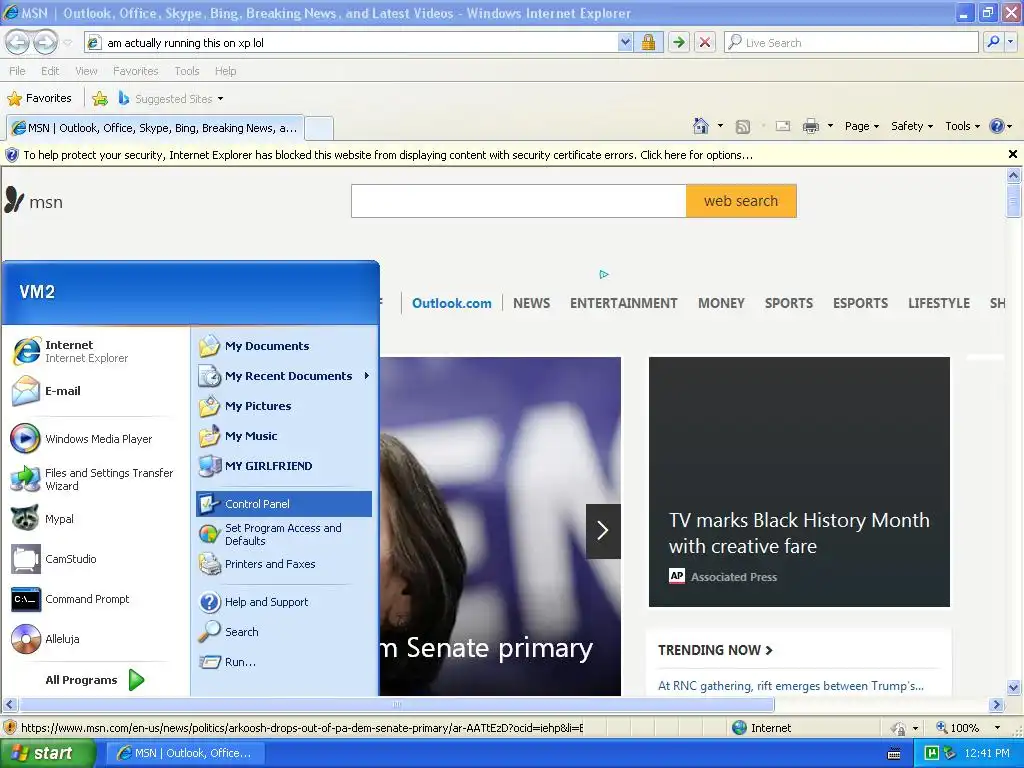Focus the Live Search input box
The height and width of the screenshot is (768, 1024).
tap(851, 42)
